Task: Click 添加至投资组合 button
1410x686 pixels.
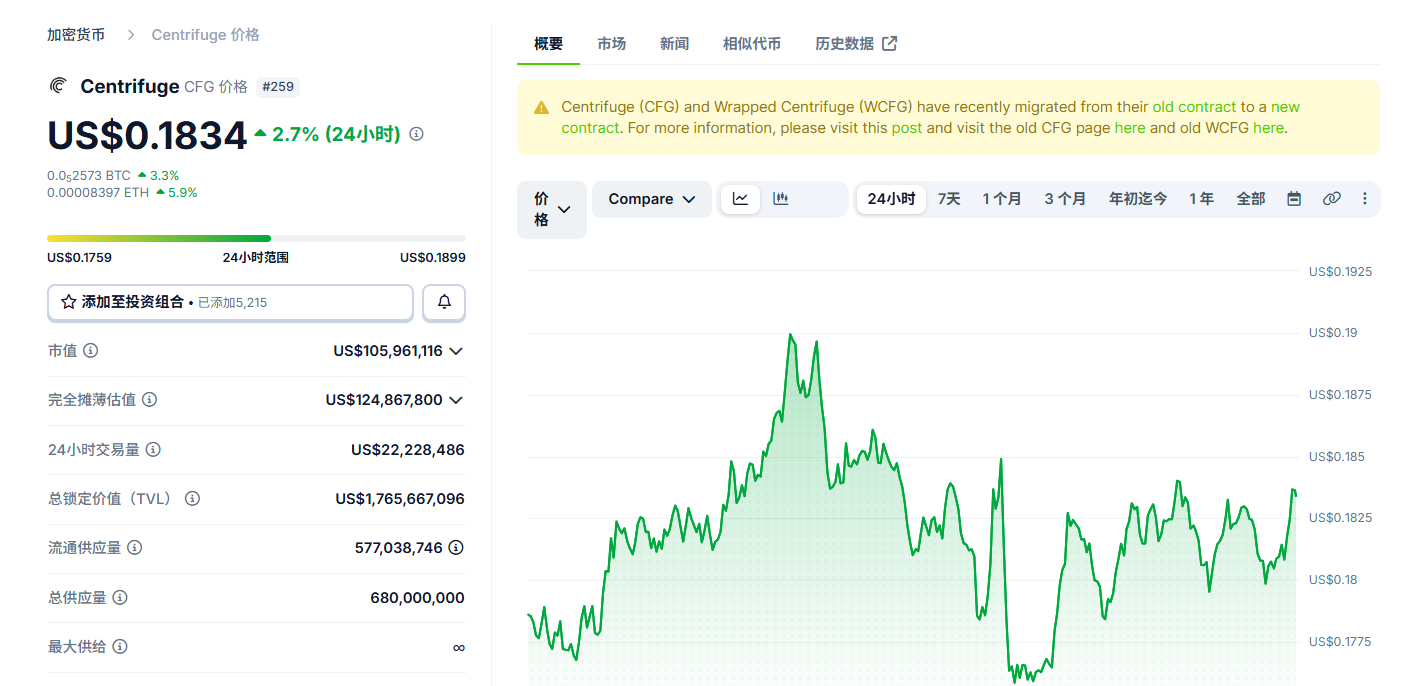Action: coord(230,302)
